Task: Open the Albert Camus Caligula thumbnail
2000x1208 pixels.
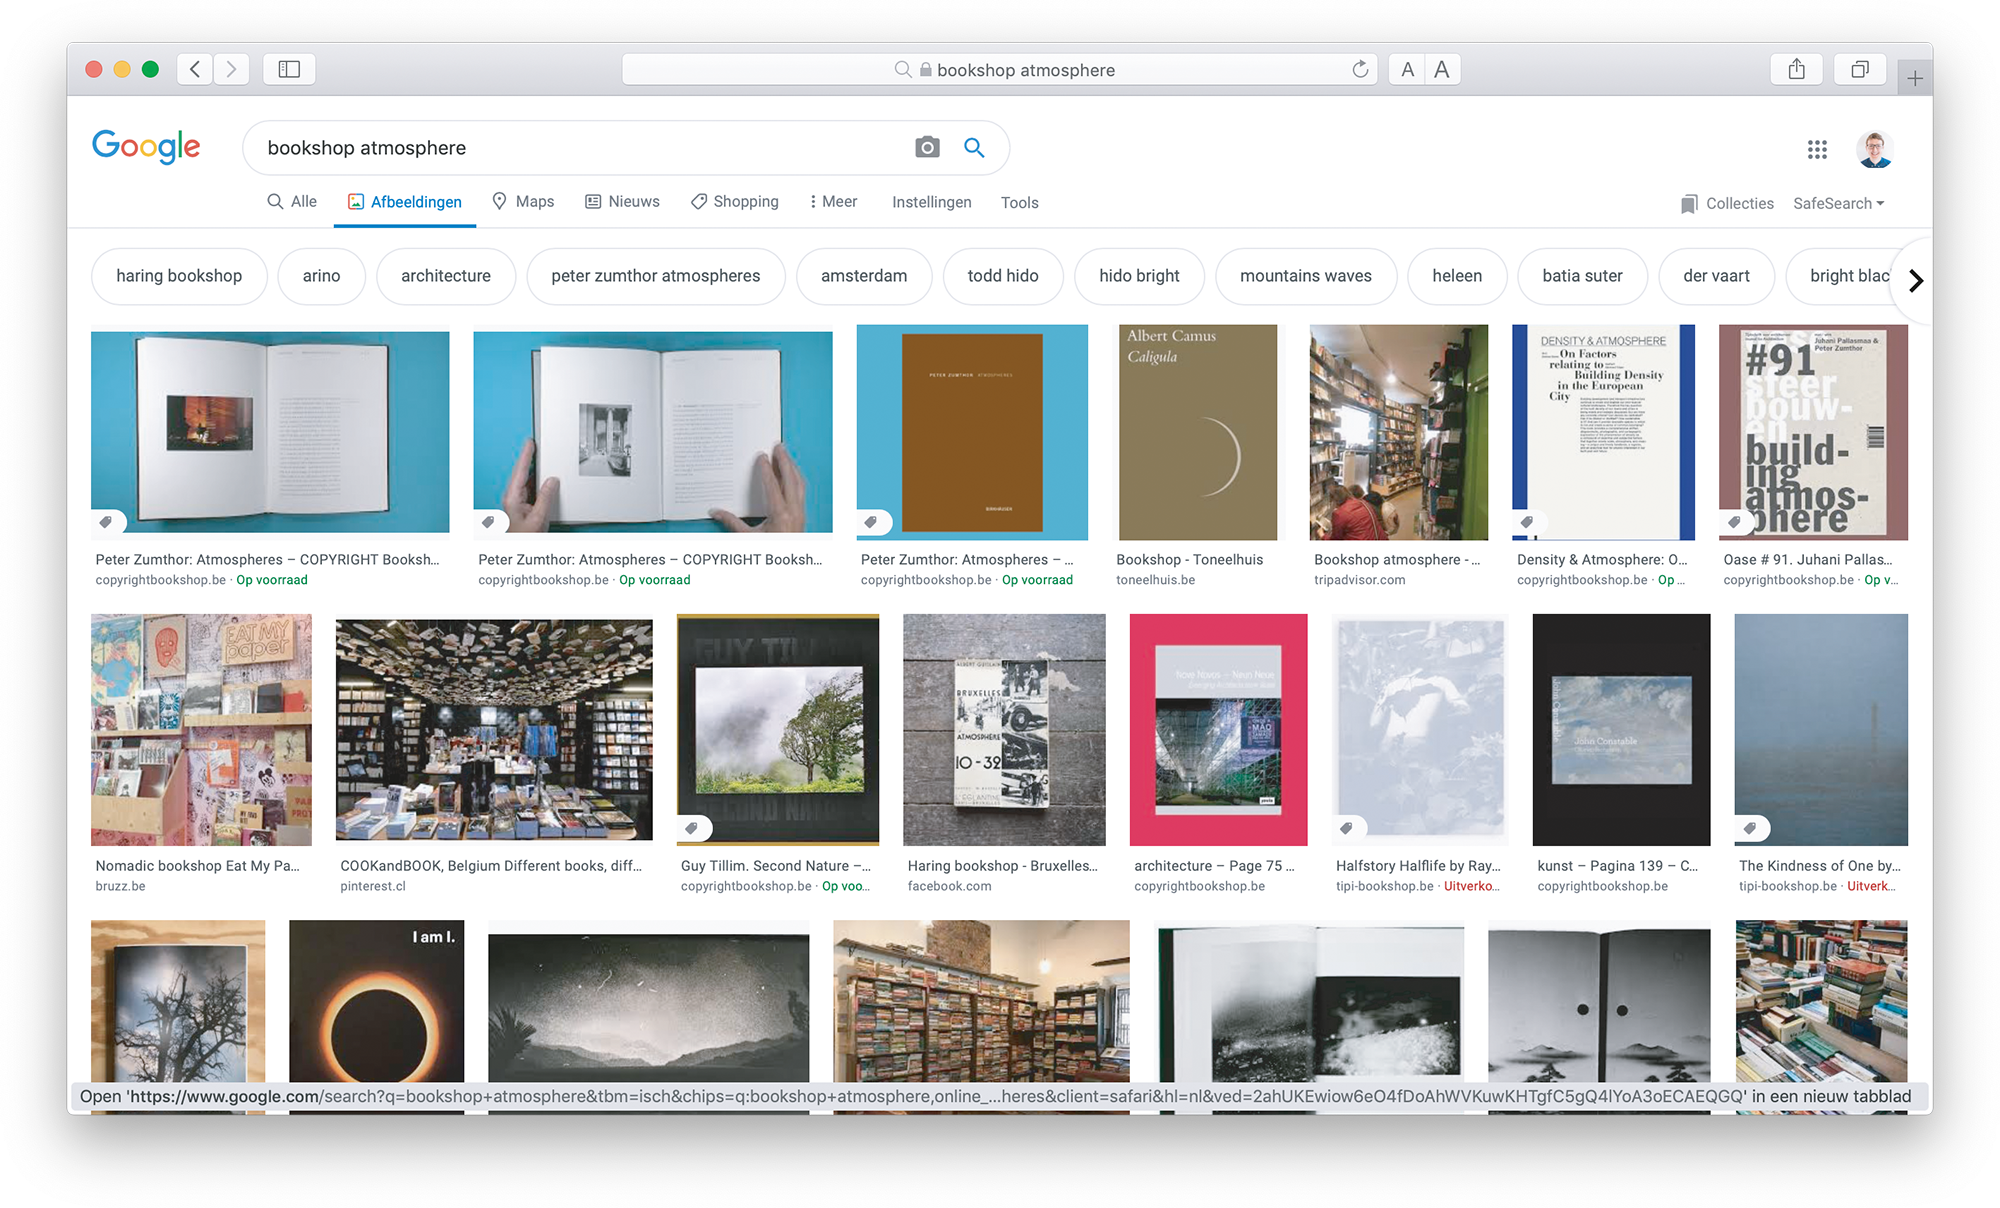Action: (x=1197, y=432)
